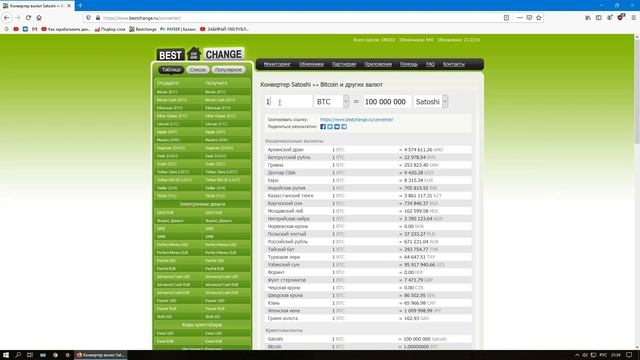The width and height of the screenshot is (640, 360).
Task: Share result via the last blue share icon
Action: click(344, 127)
